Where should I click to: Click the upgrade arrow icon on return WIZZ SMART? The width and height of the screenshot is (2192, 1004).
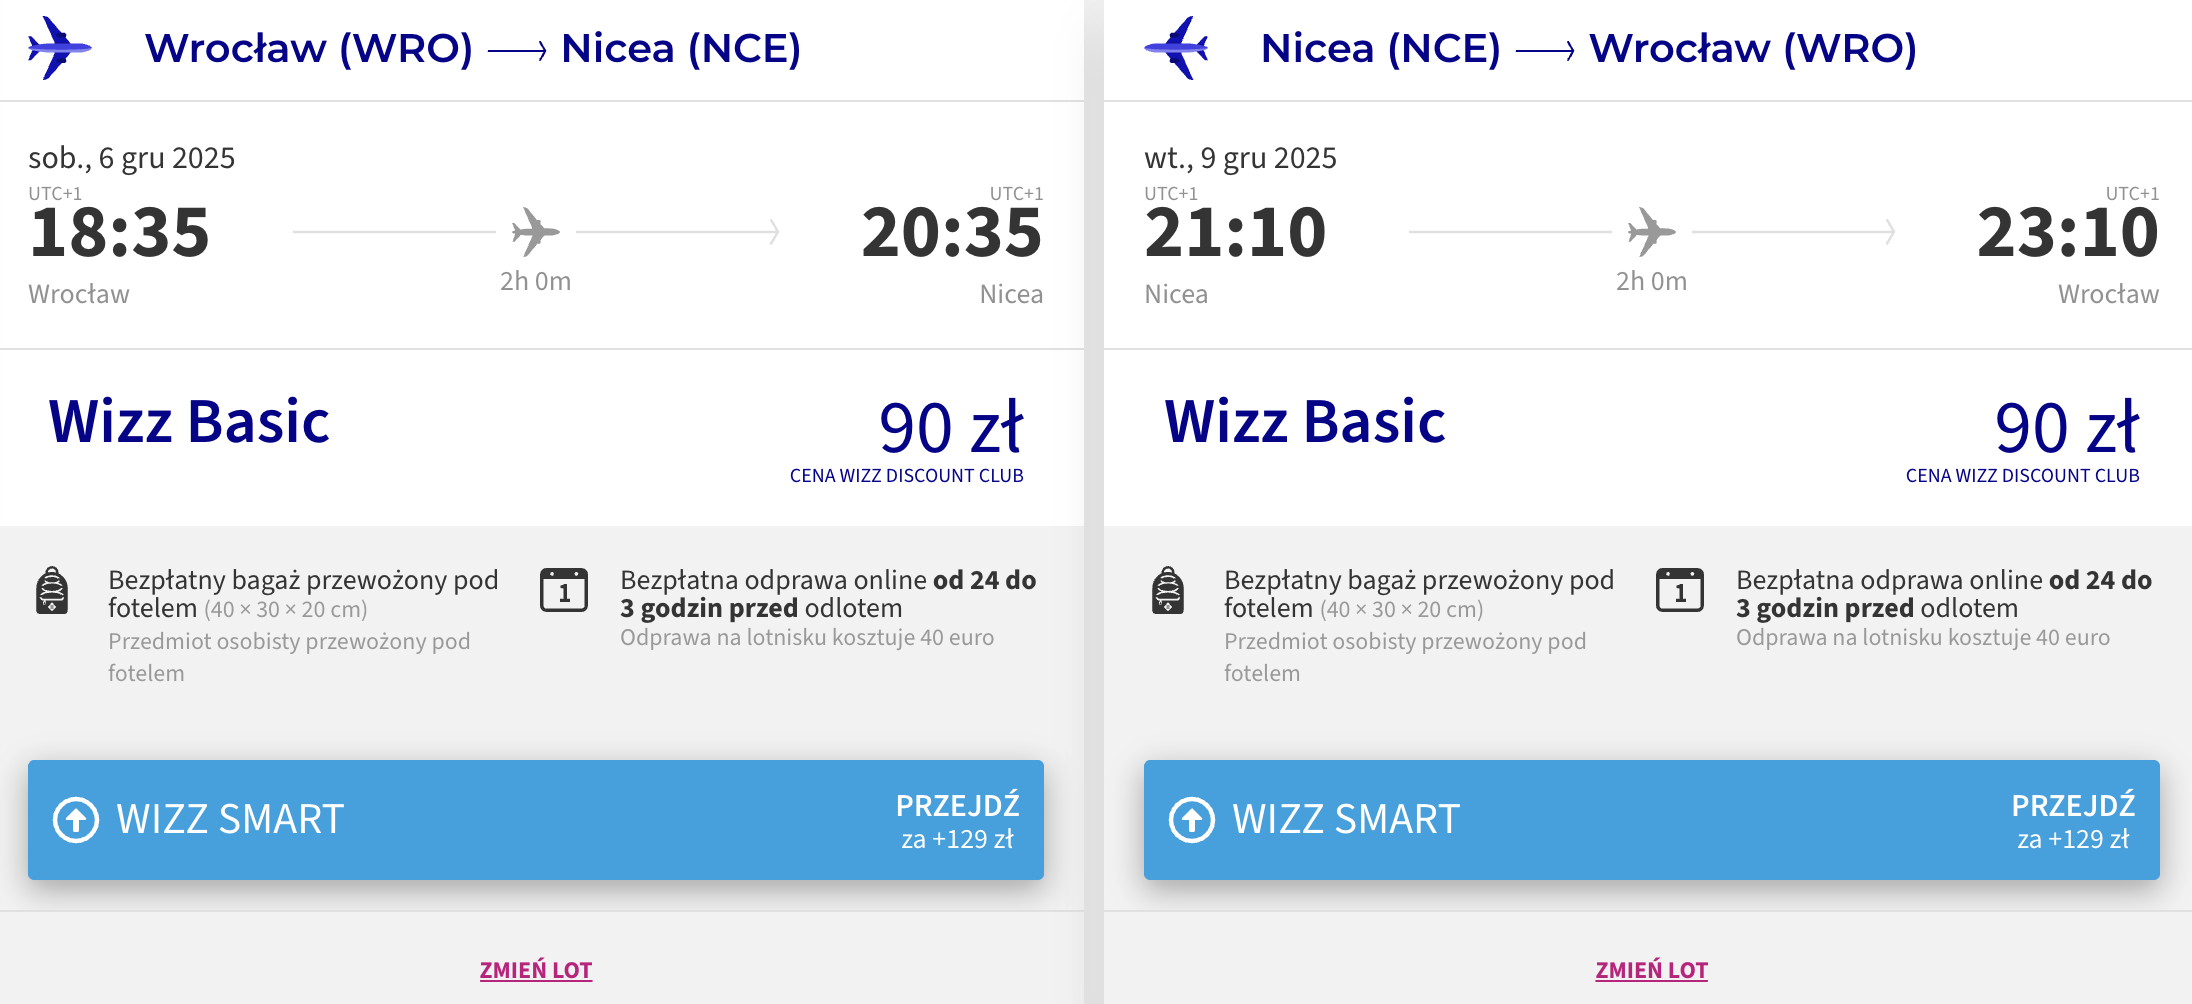pos(1192,820)
